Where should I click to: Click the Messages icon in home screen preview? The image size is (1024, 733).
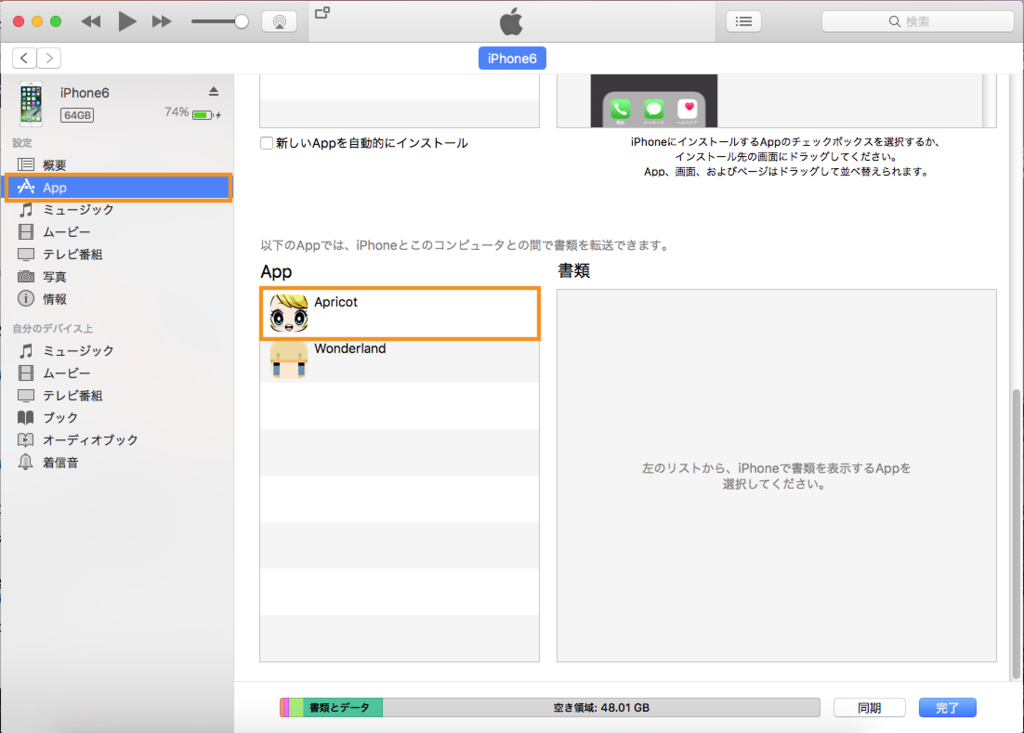point(654,109)
